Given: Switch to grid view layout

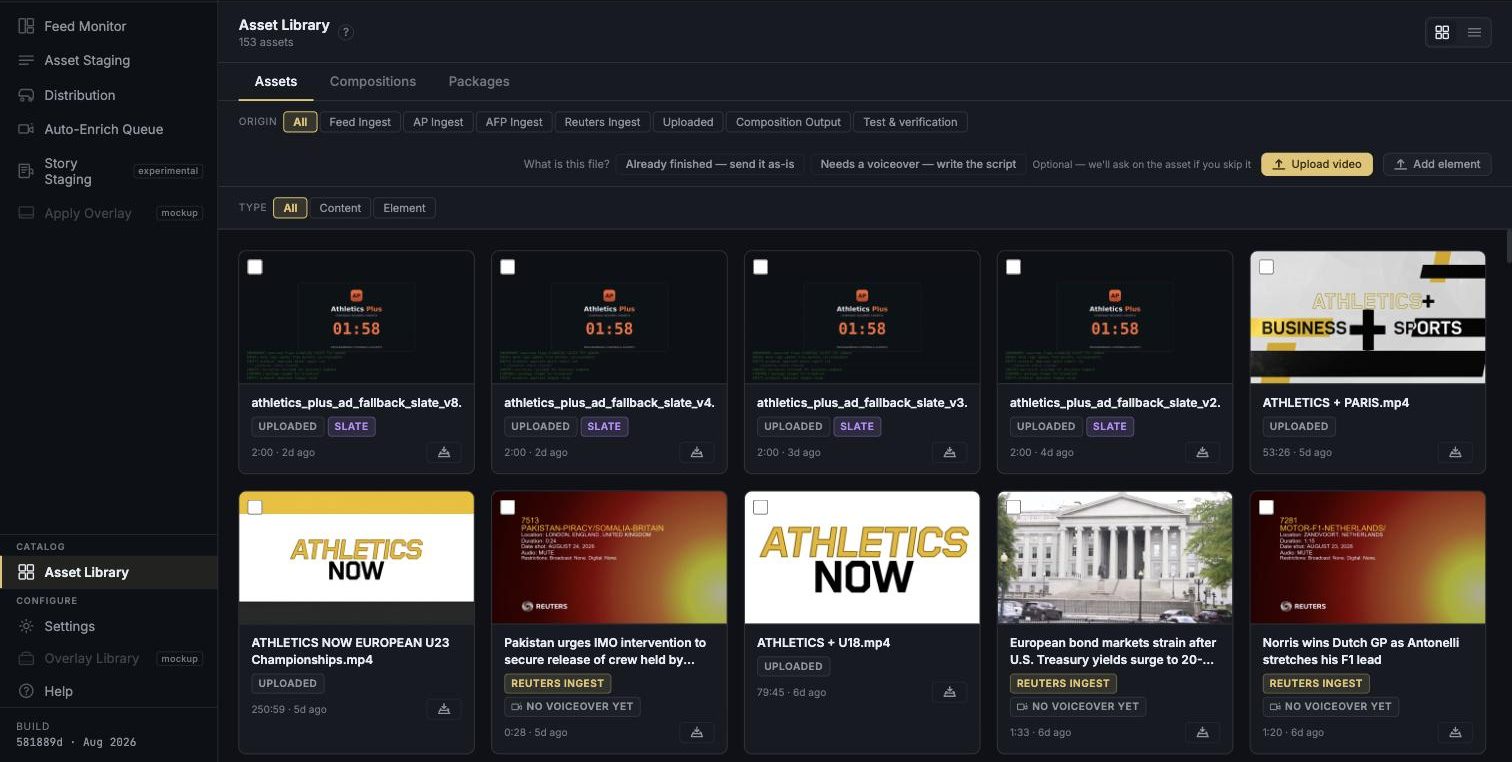Looking at the screenshot, I should (1442, 32).
